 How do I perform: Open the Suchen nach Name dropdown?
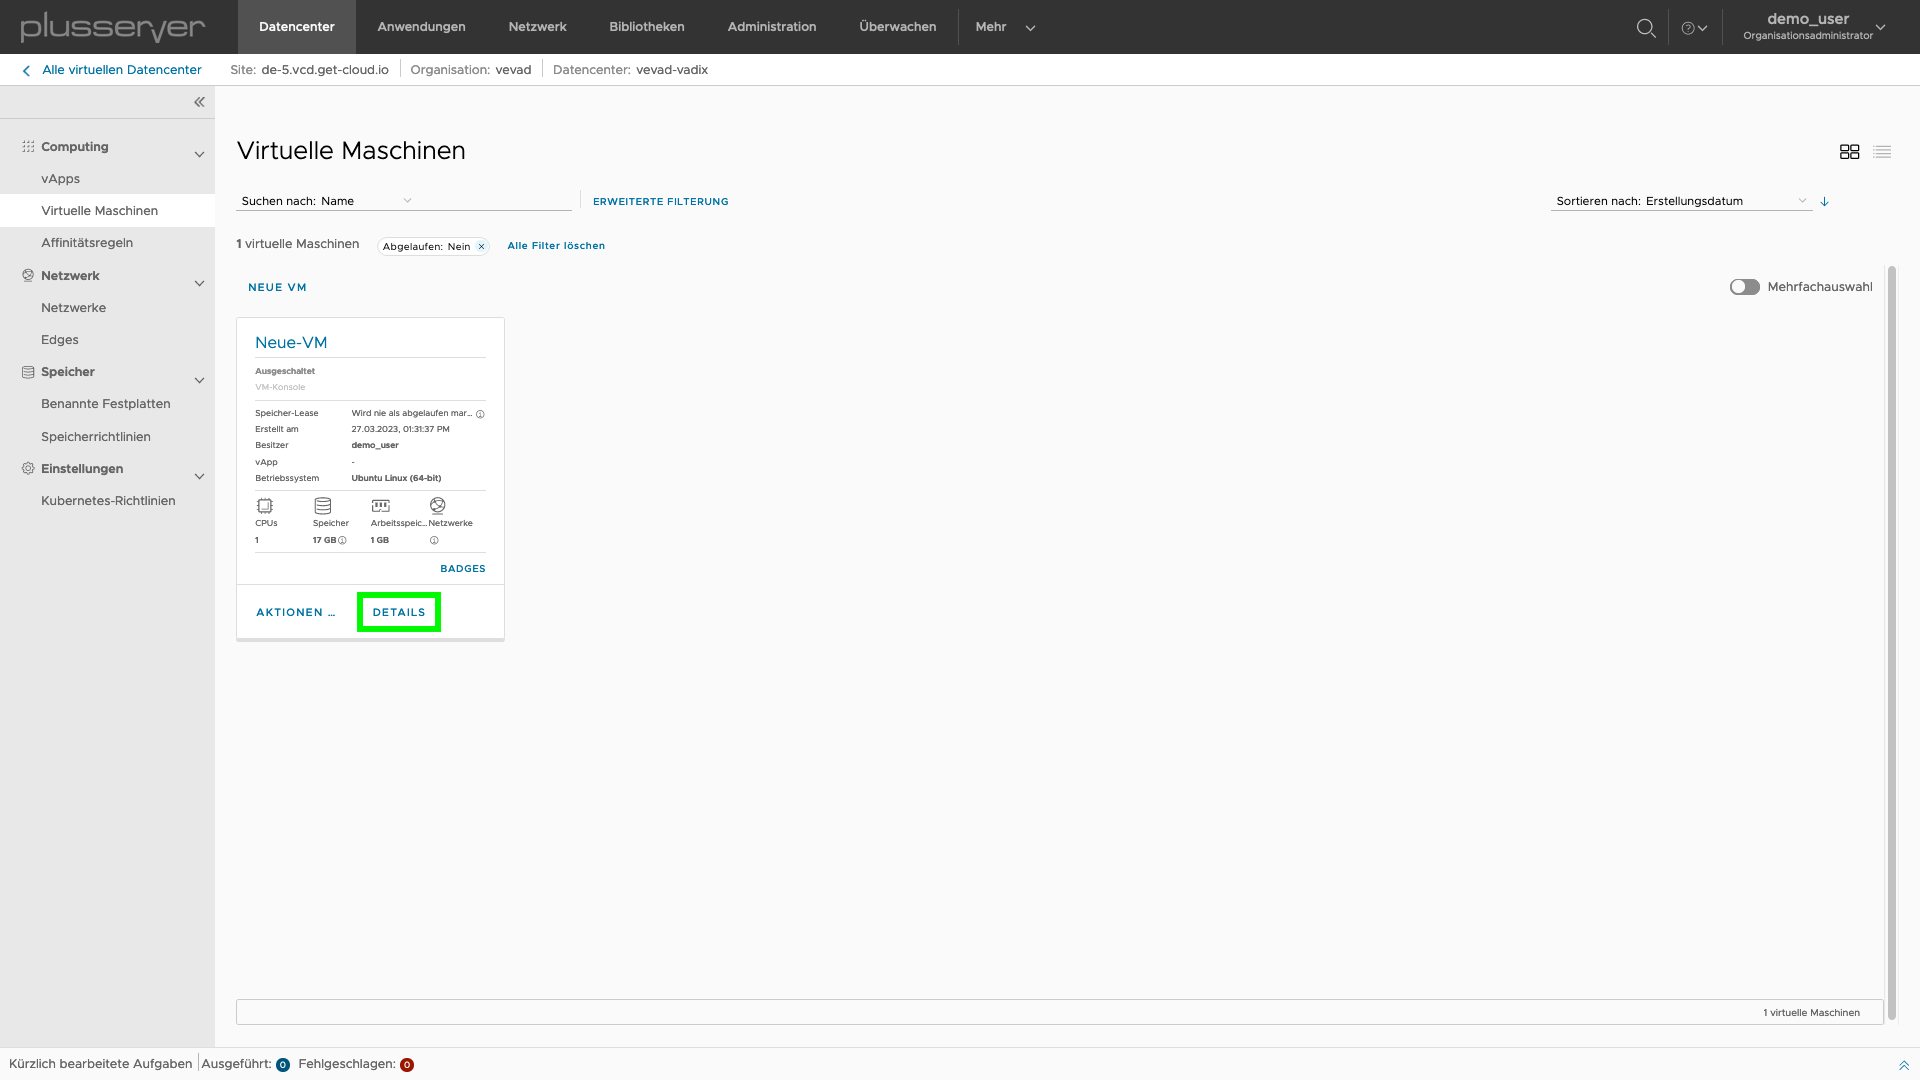[407, 200]
